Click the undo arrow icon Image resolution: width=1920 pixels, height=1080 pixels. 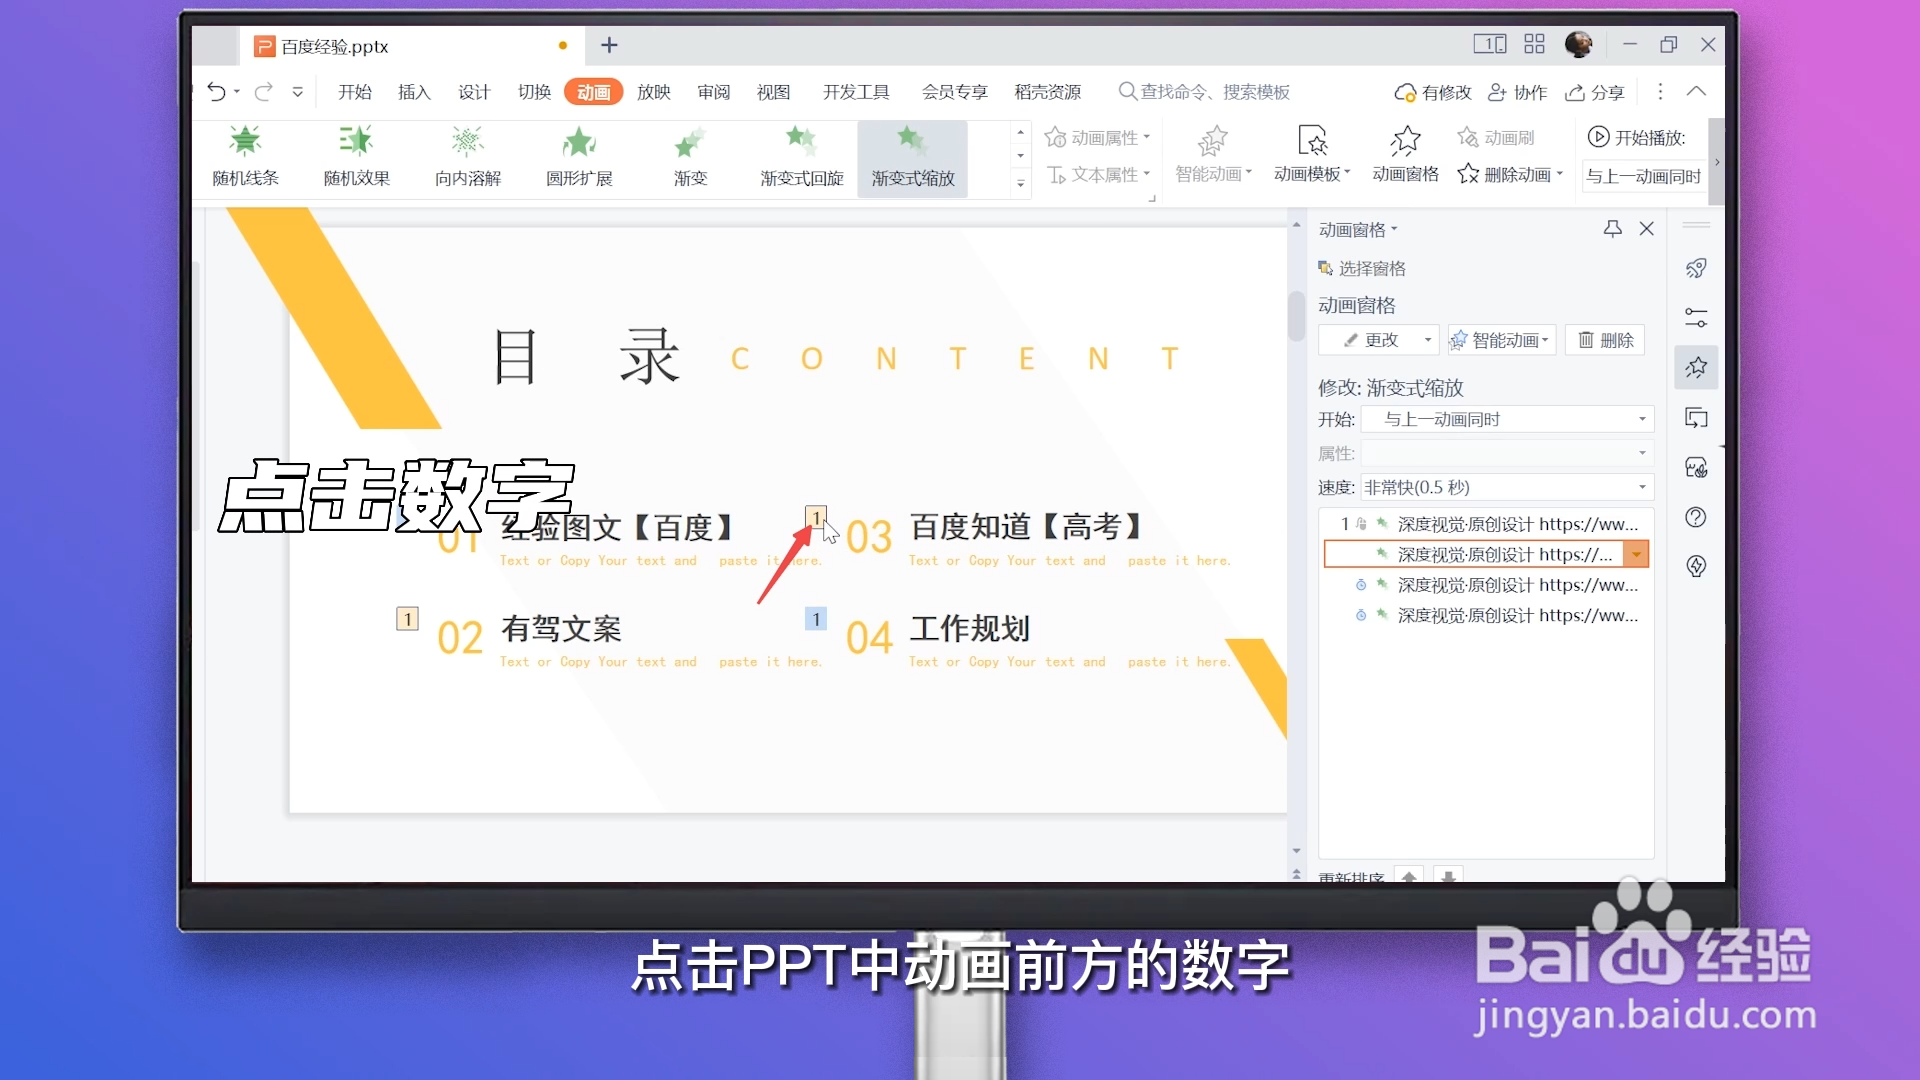[x=216, y=92]
